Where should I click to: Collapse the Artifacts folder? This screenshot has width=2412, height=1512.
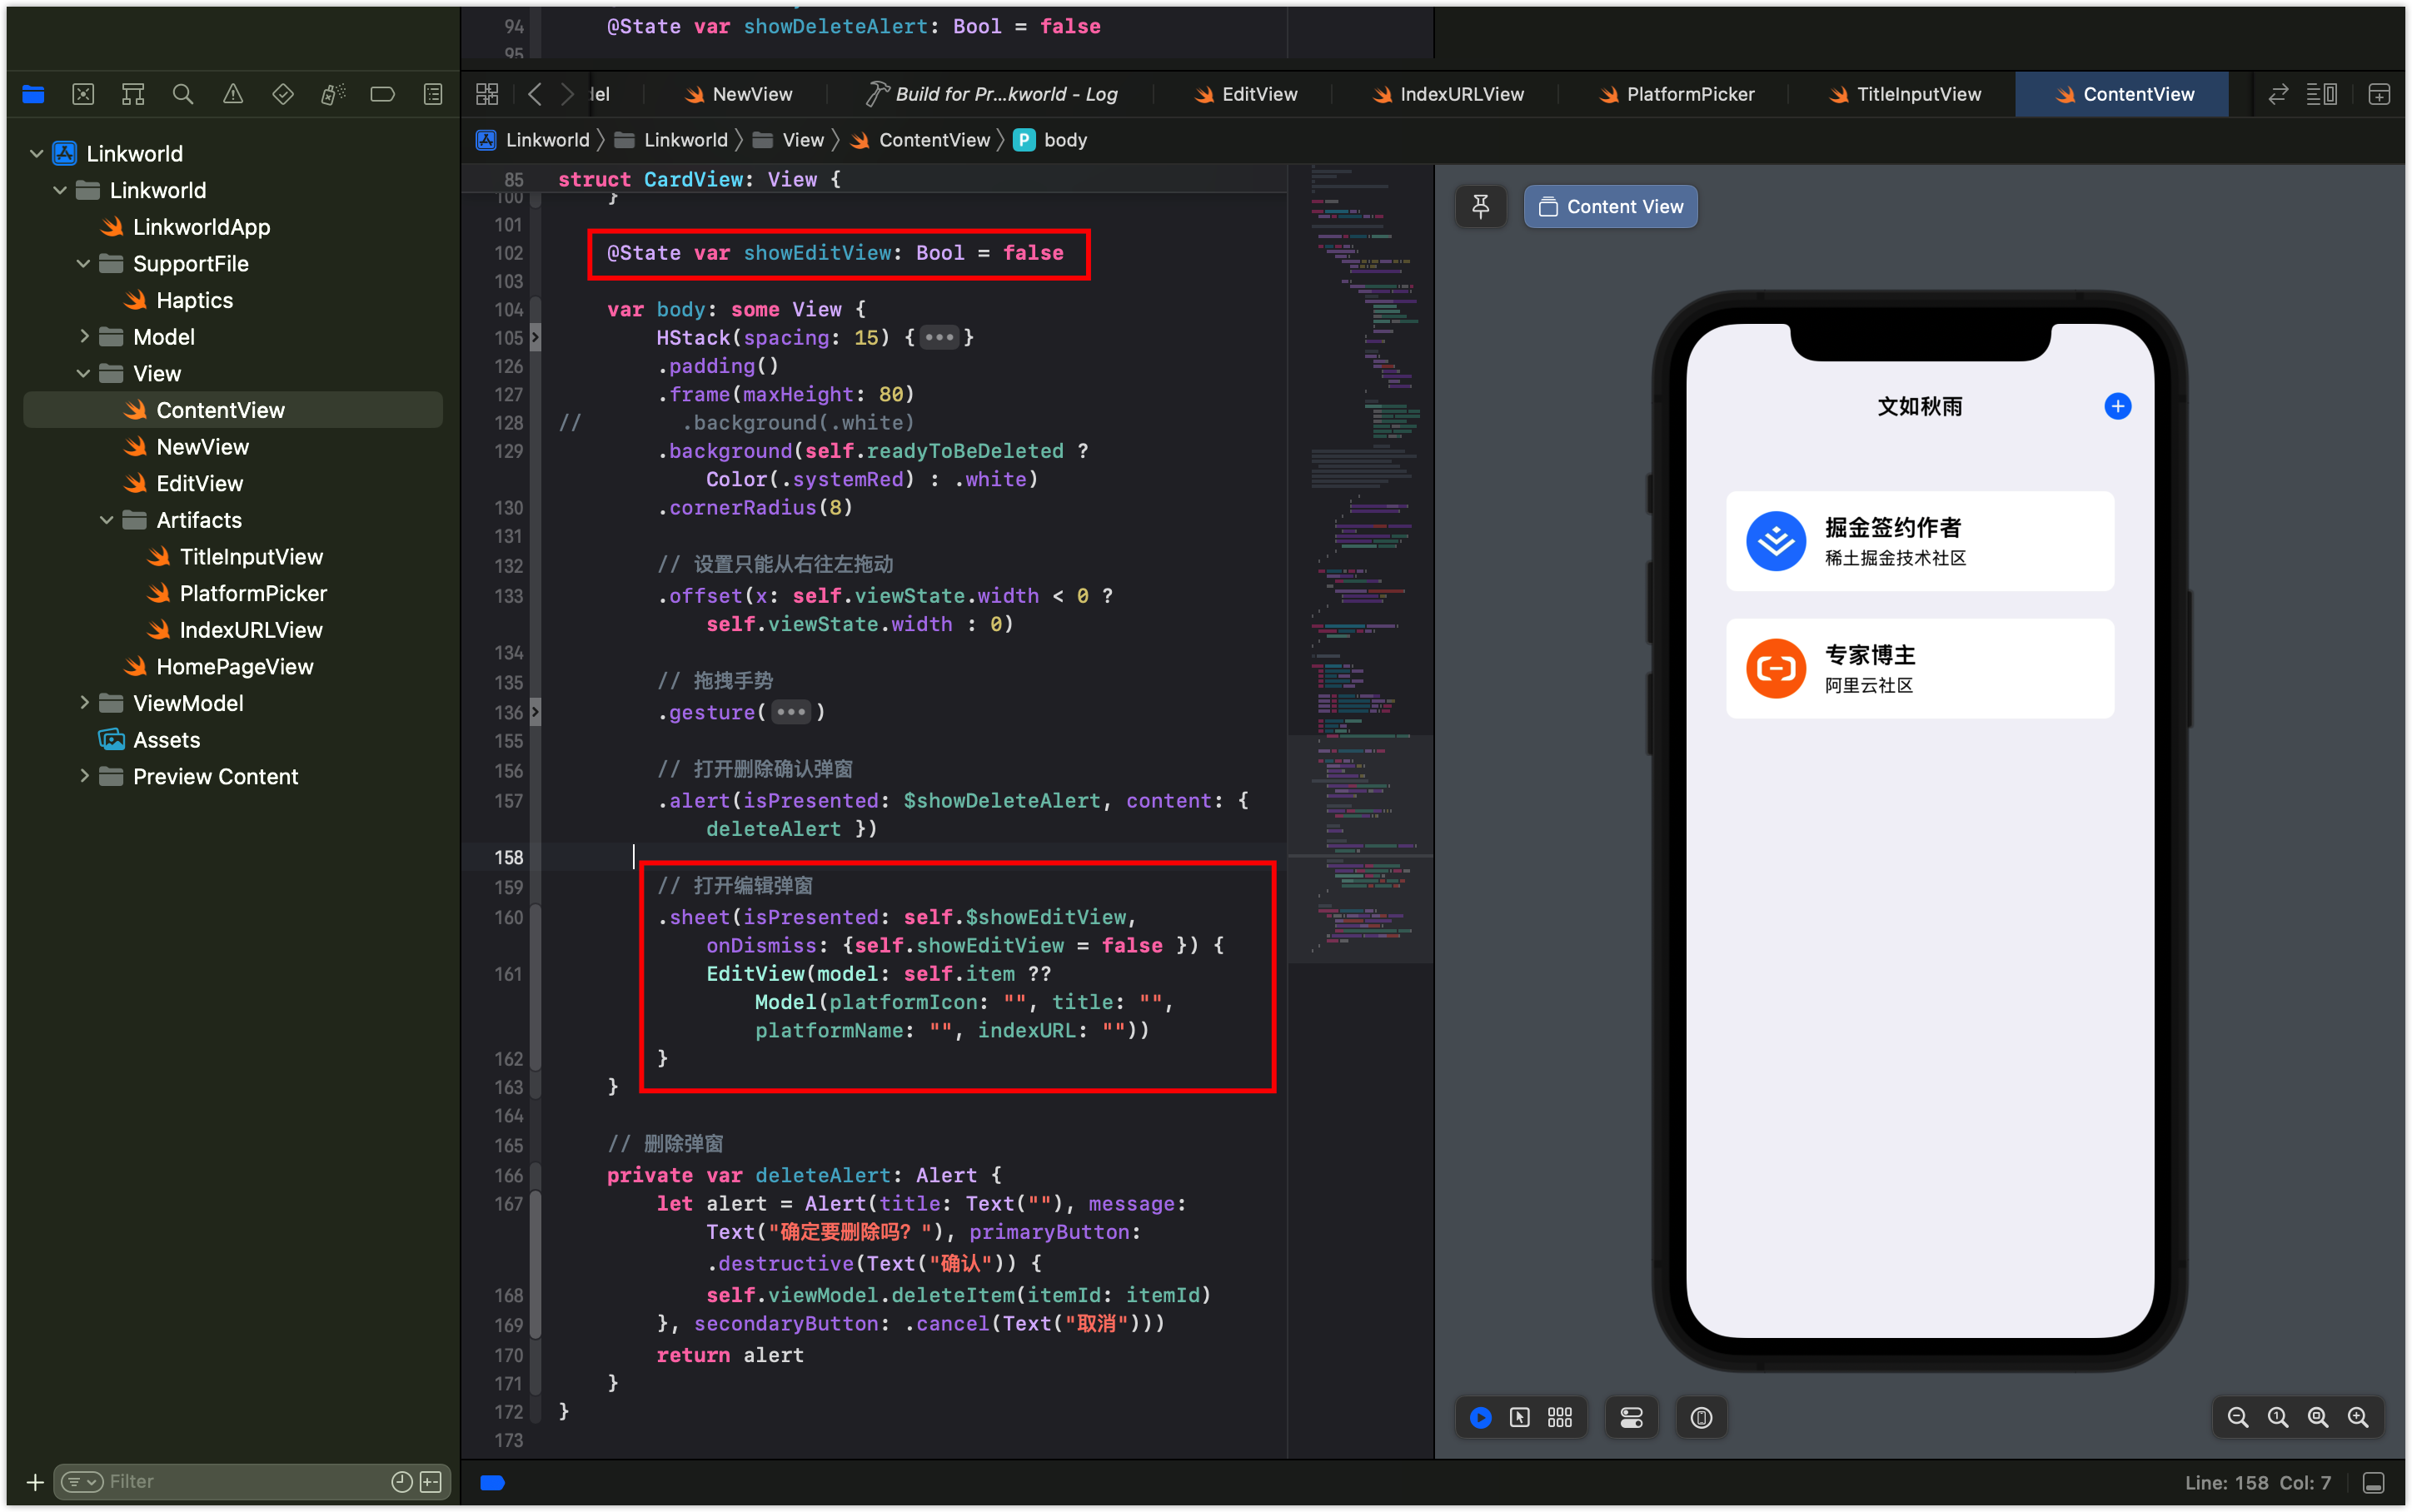coord(107,520)
